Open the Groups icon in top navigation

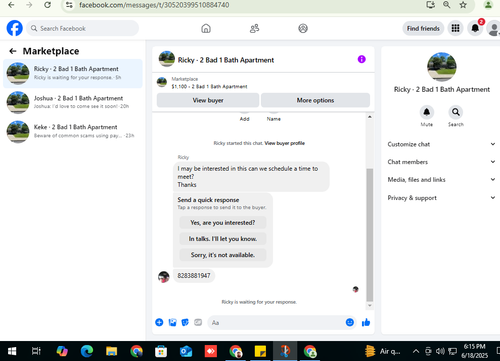pyautogui.click(x=303, y=28)
